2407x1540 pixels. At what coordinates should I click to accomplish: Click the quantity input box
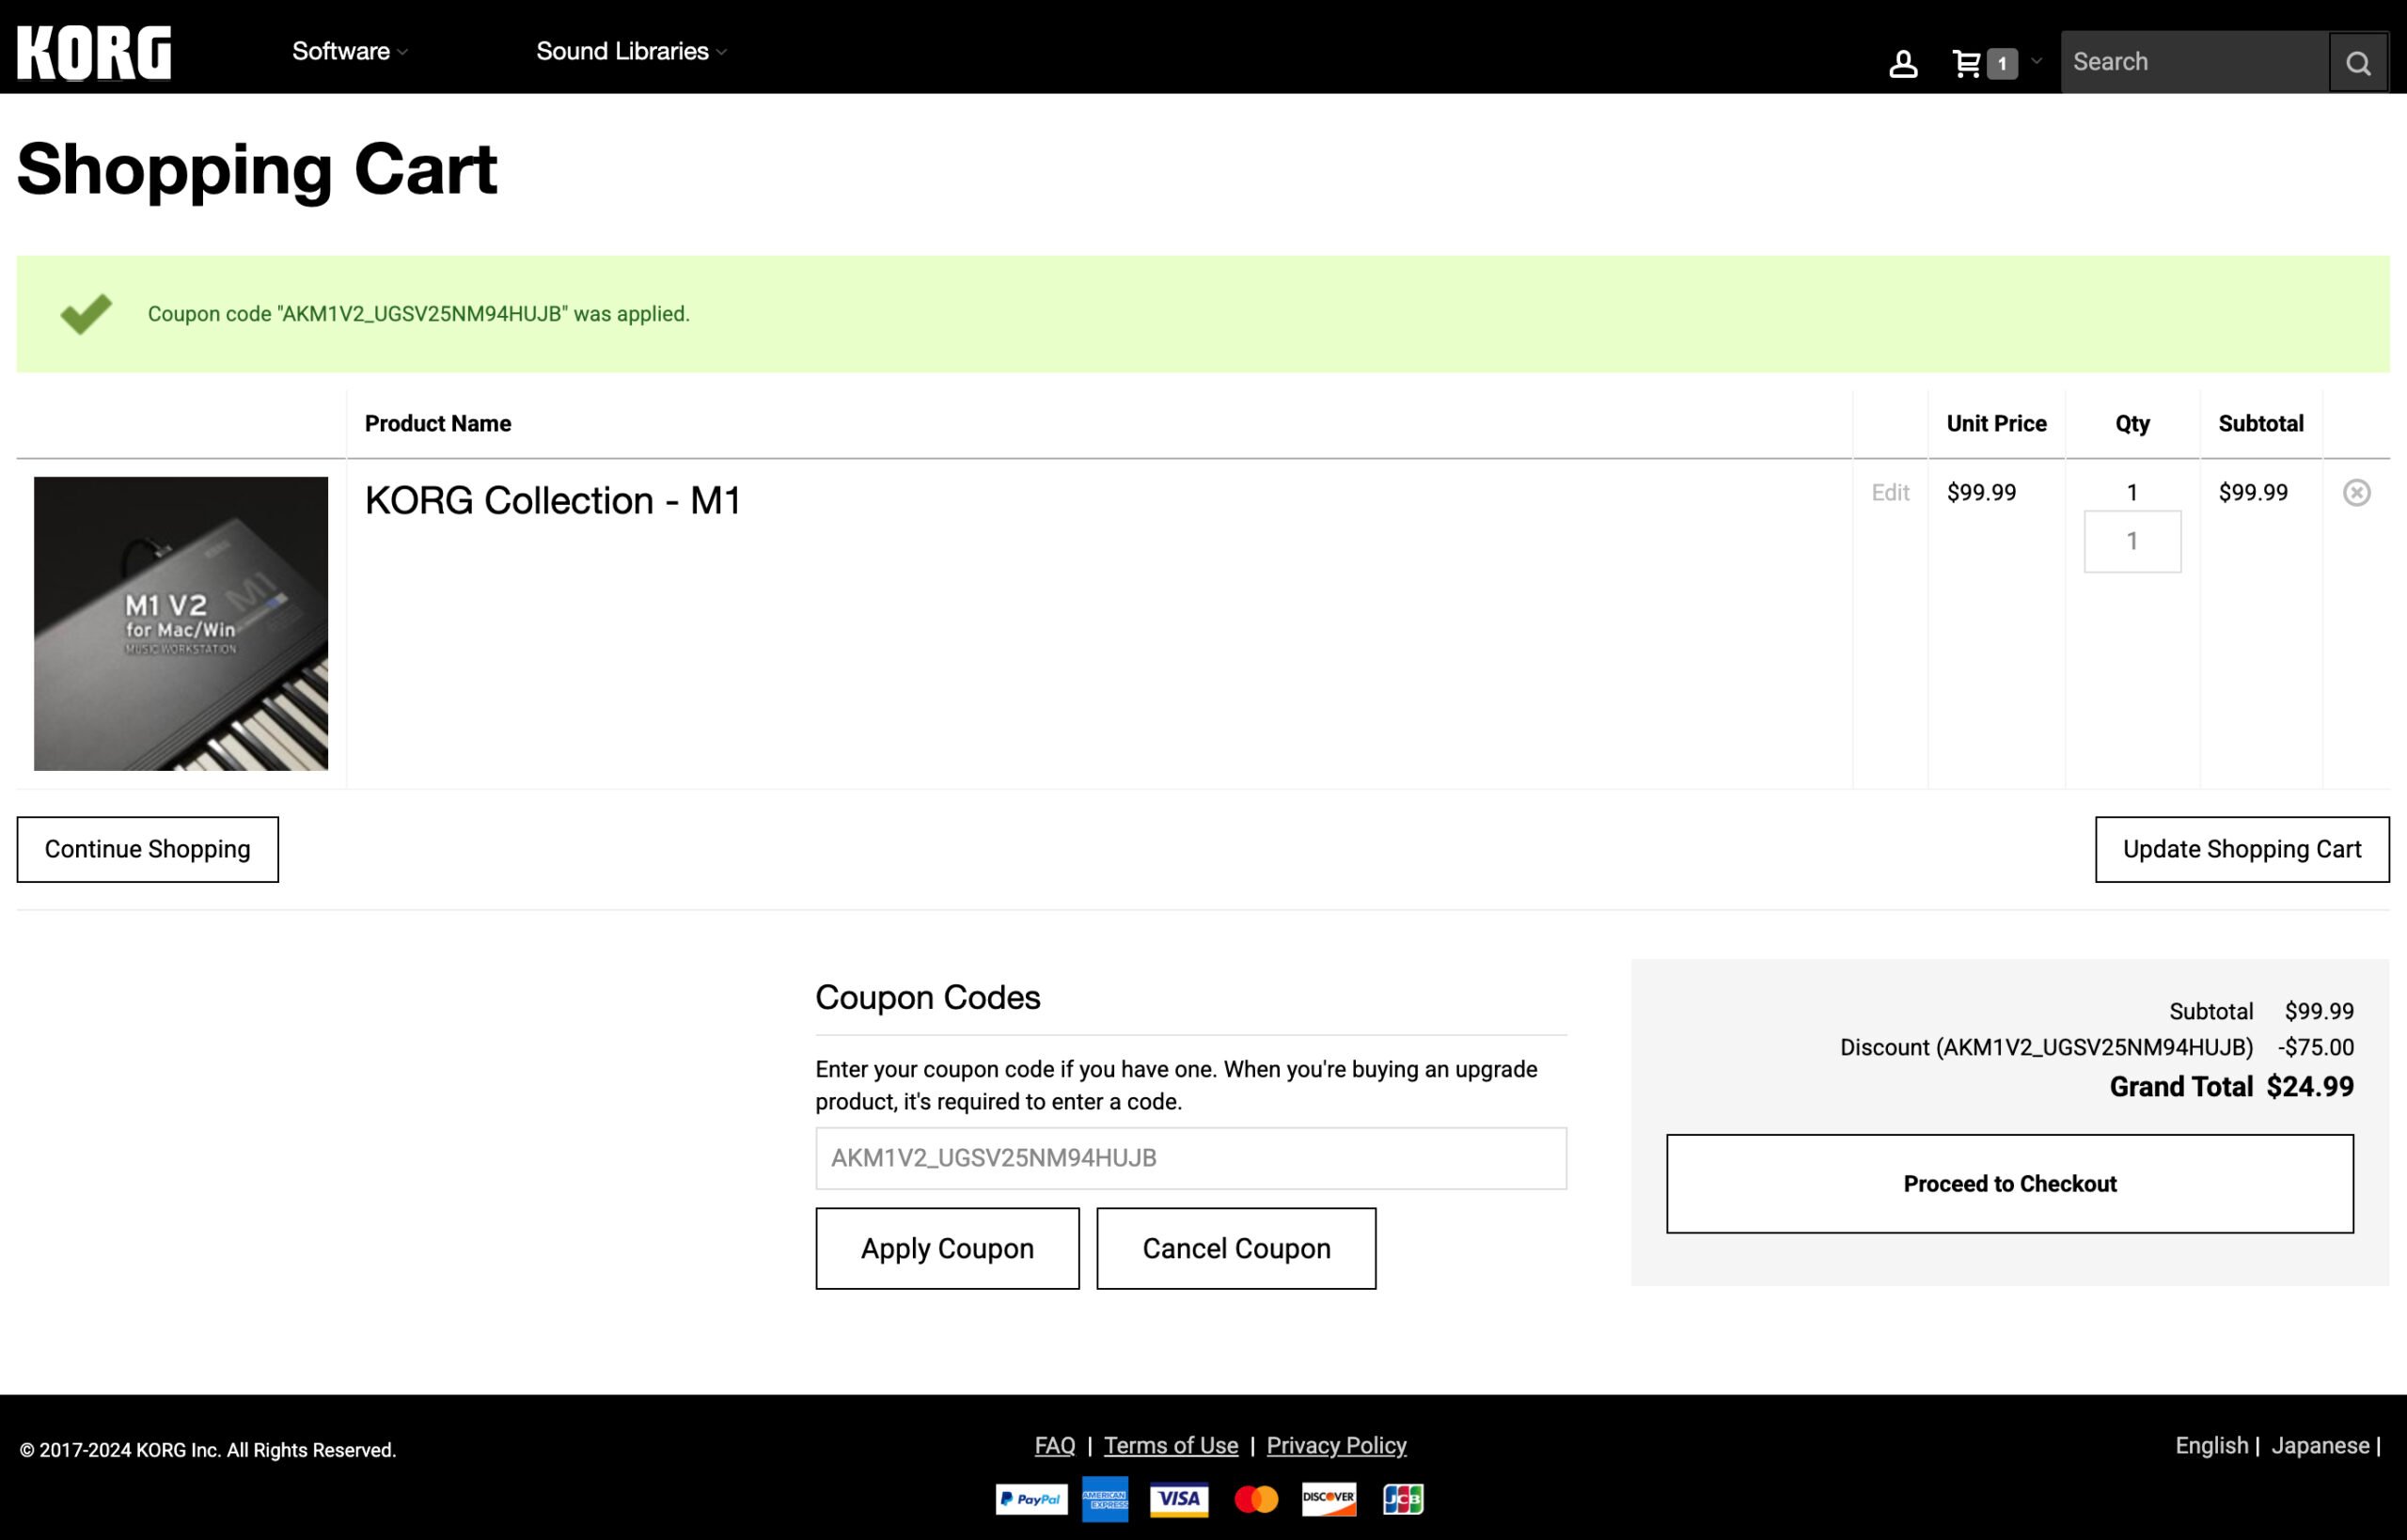[x=2132, y=542]
